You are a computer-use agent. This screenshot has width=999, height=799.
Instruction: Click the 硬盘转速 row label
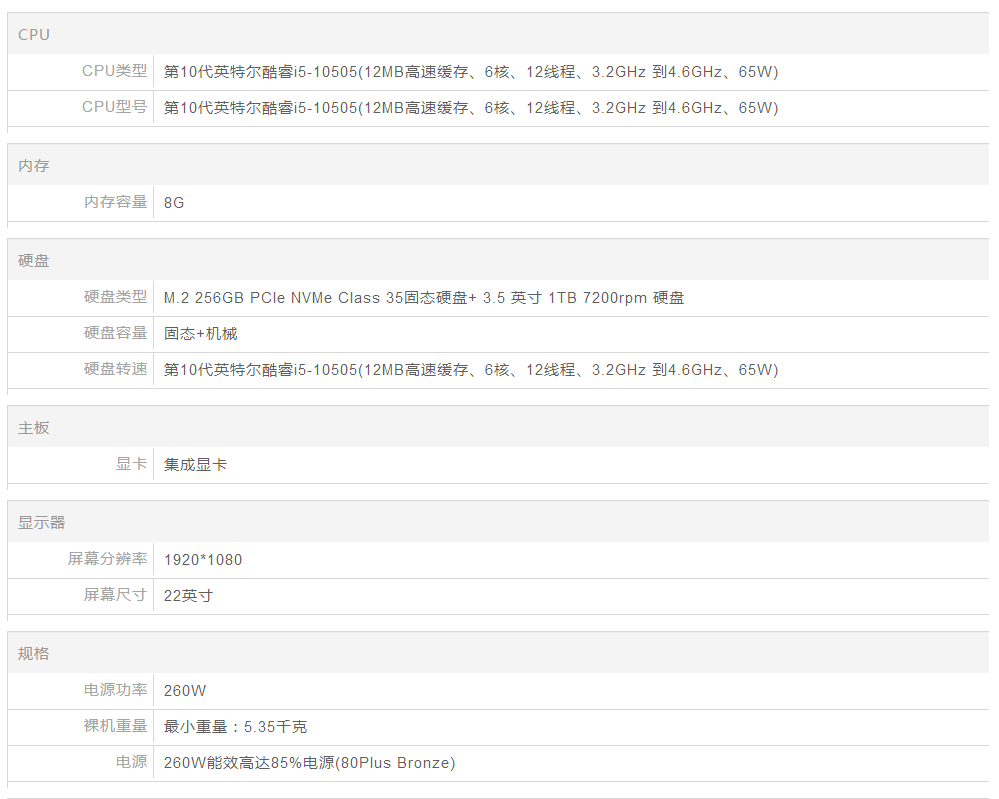[x=115, y=369]
